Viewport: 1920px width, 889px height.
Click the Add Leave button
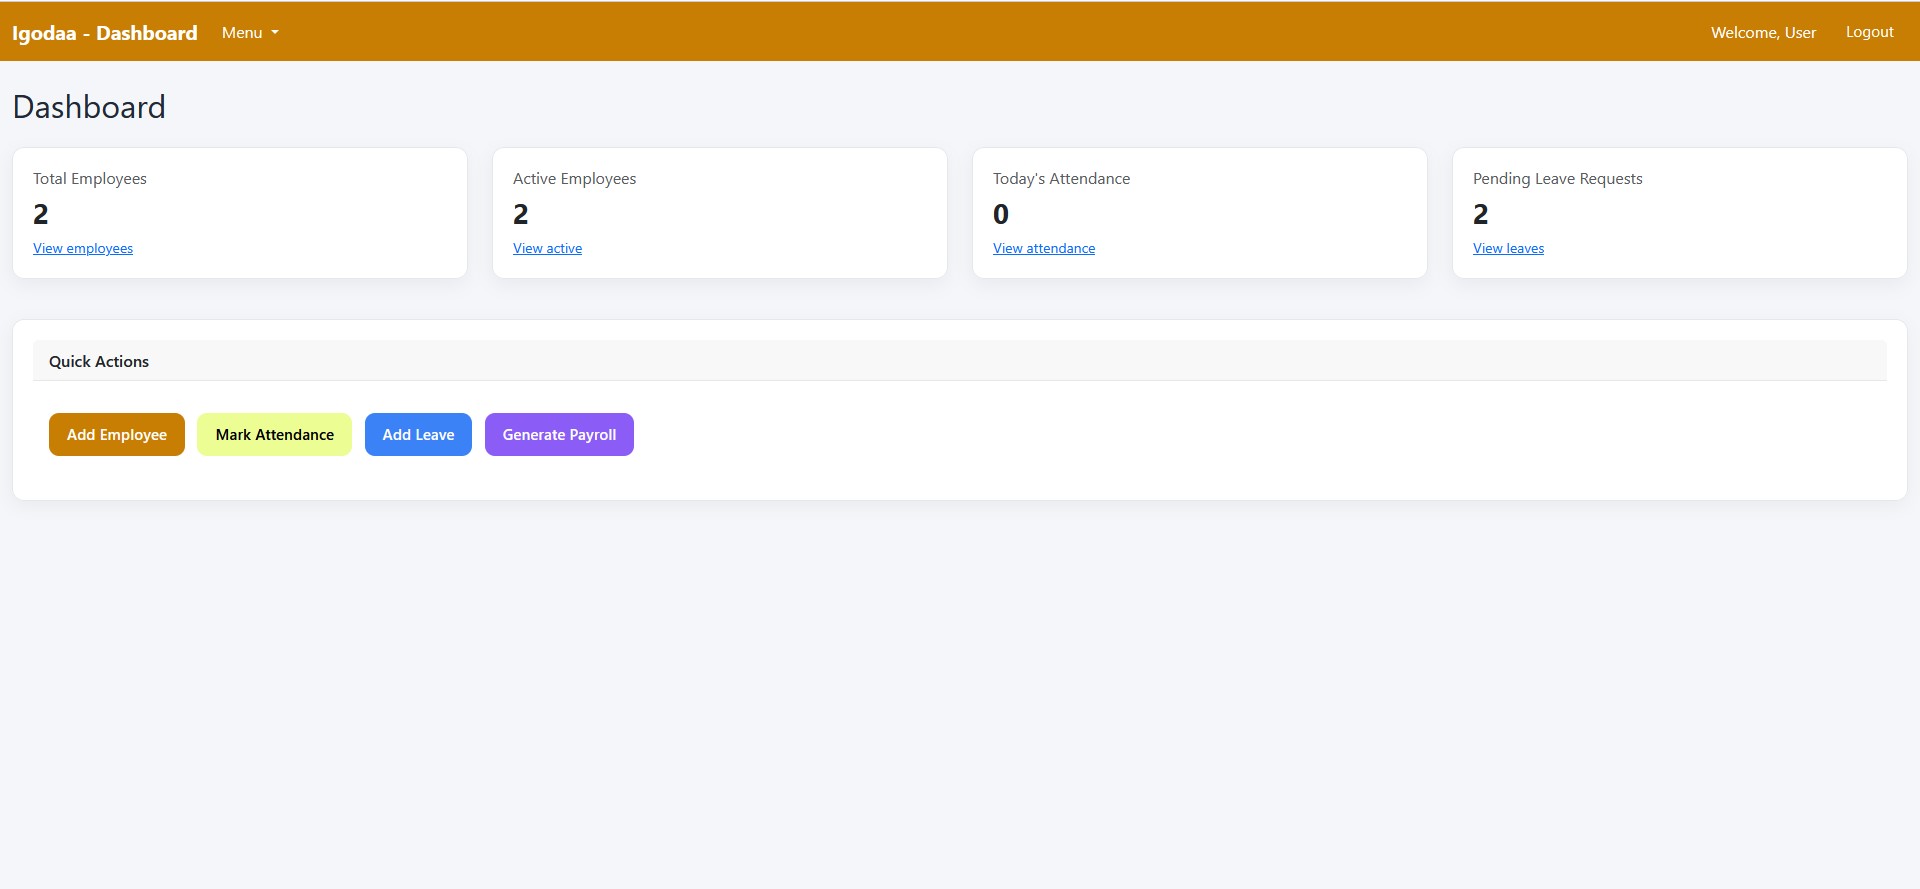pyautogui.click(x=418, y=434)
